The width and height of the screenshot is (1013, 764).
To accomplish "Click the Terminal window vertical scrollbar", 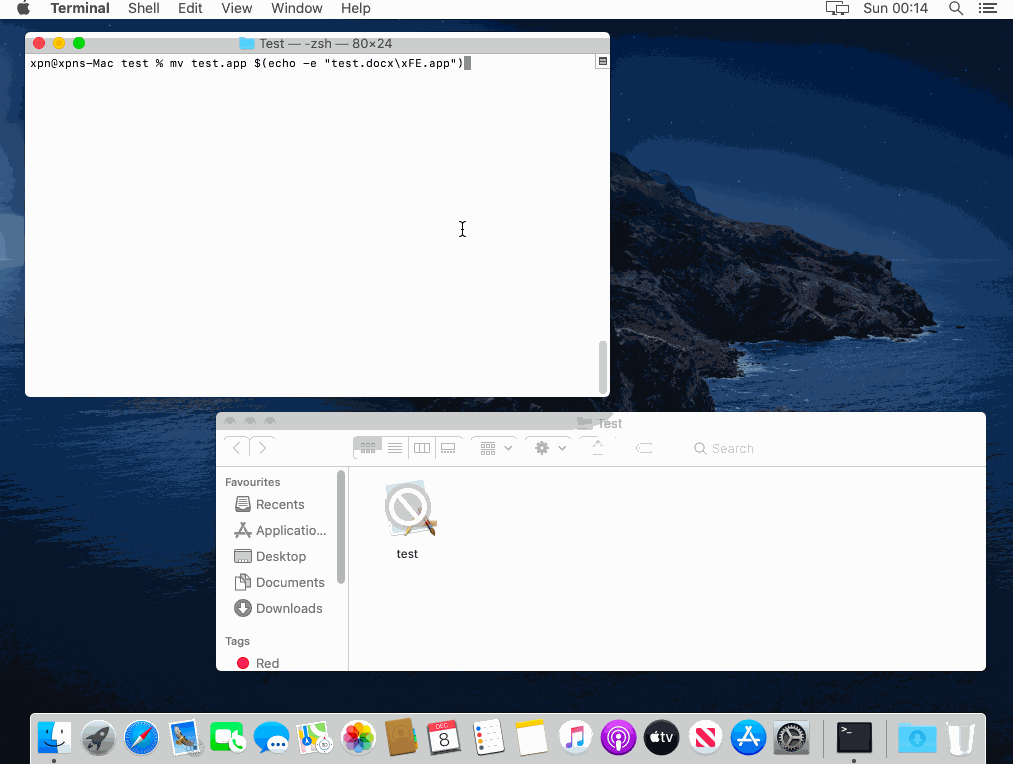I will (602, 366).
